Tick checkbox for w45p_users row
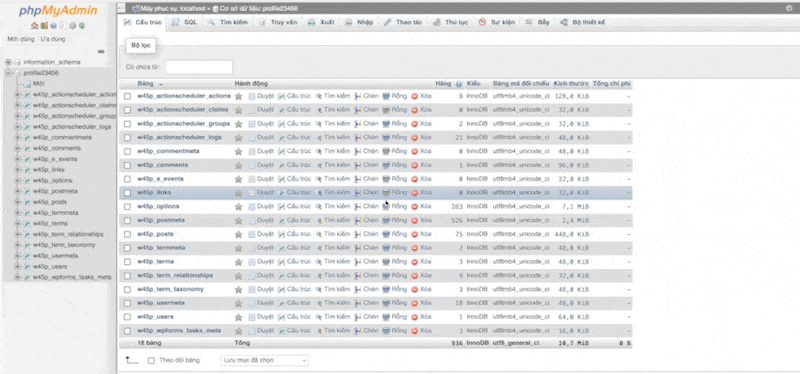Image resolution: width=800 pixels, height=374 pixels. (x=128, y=316)
